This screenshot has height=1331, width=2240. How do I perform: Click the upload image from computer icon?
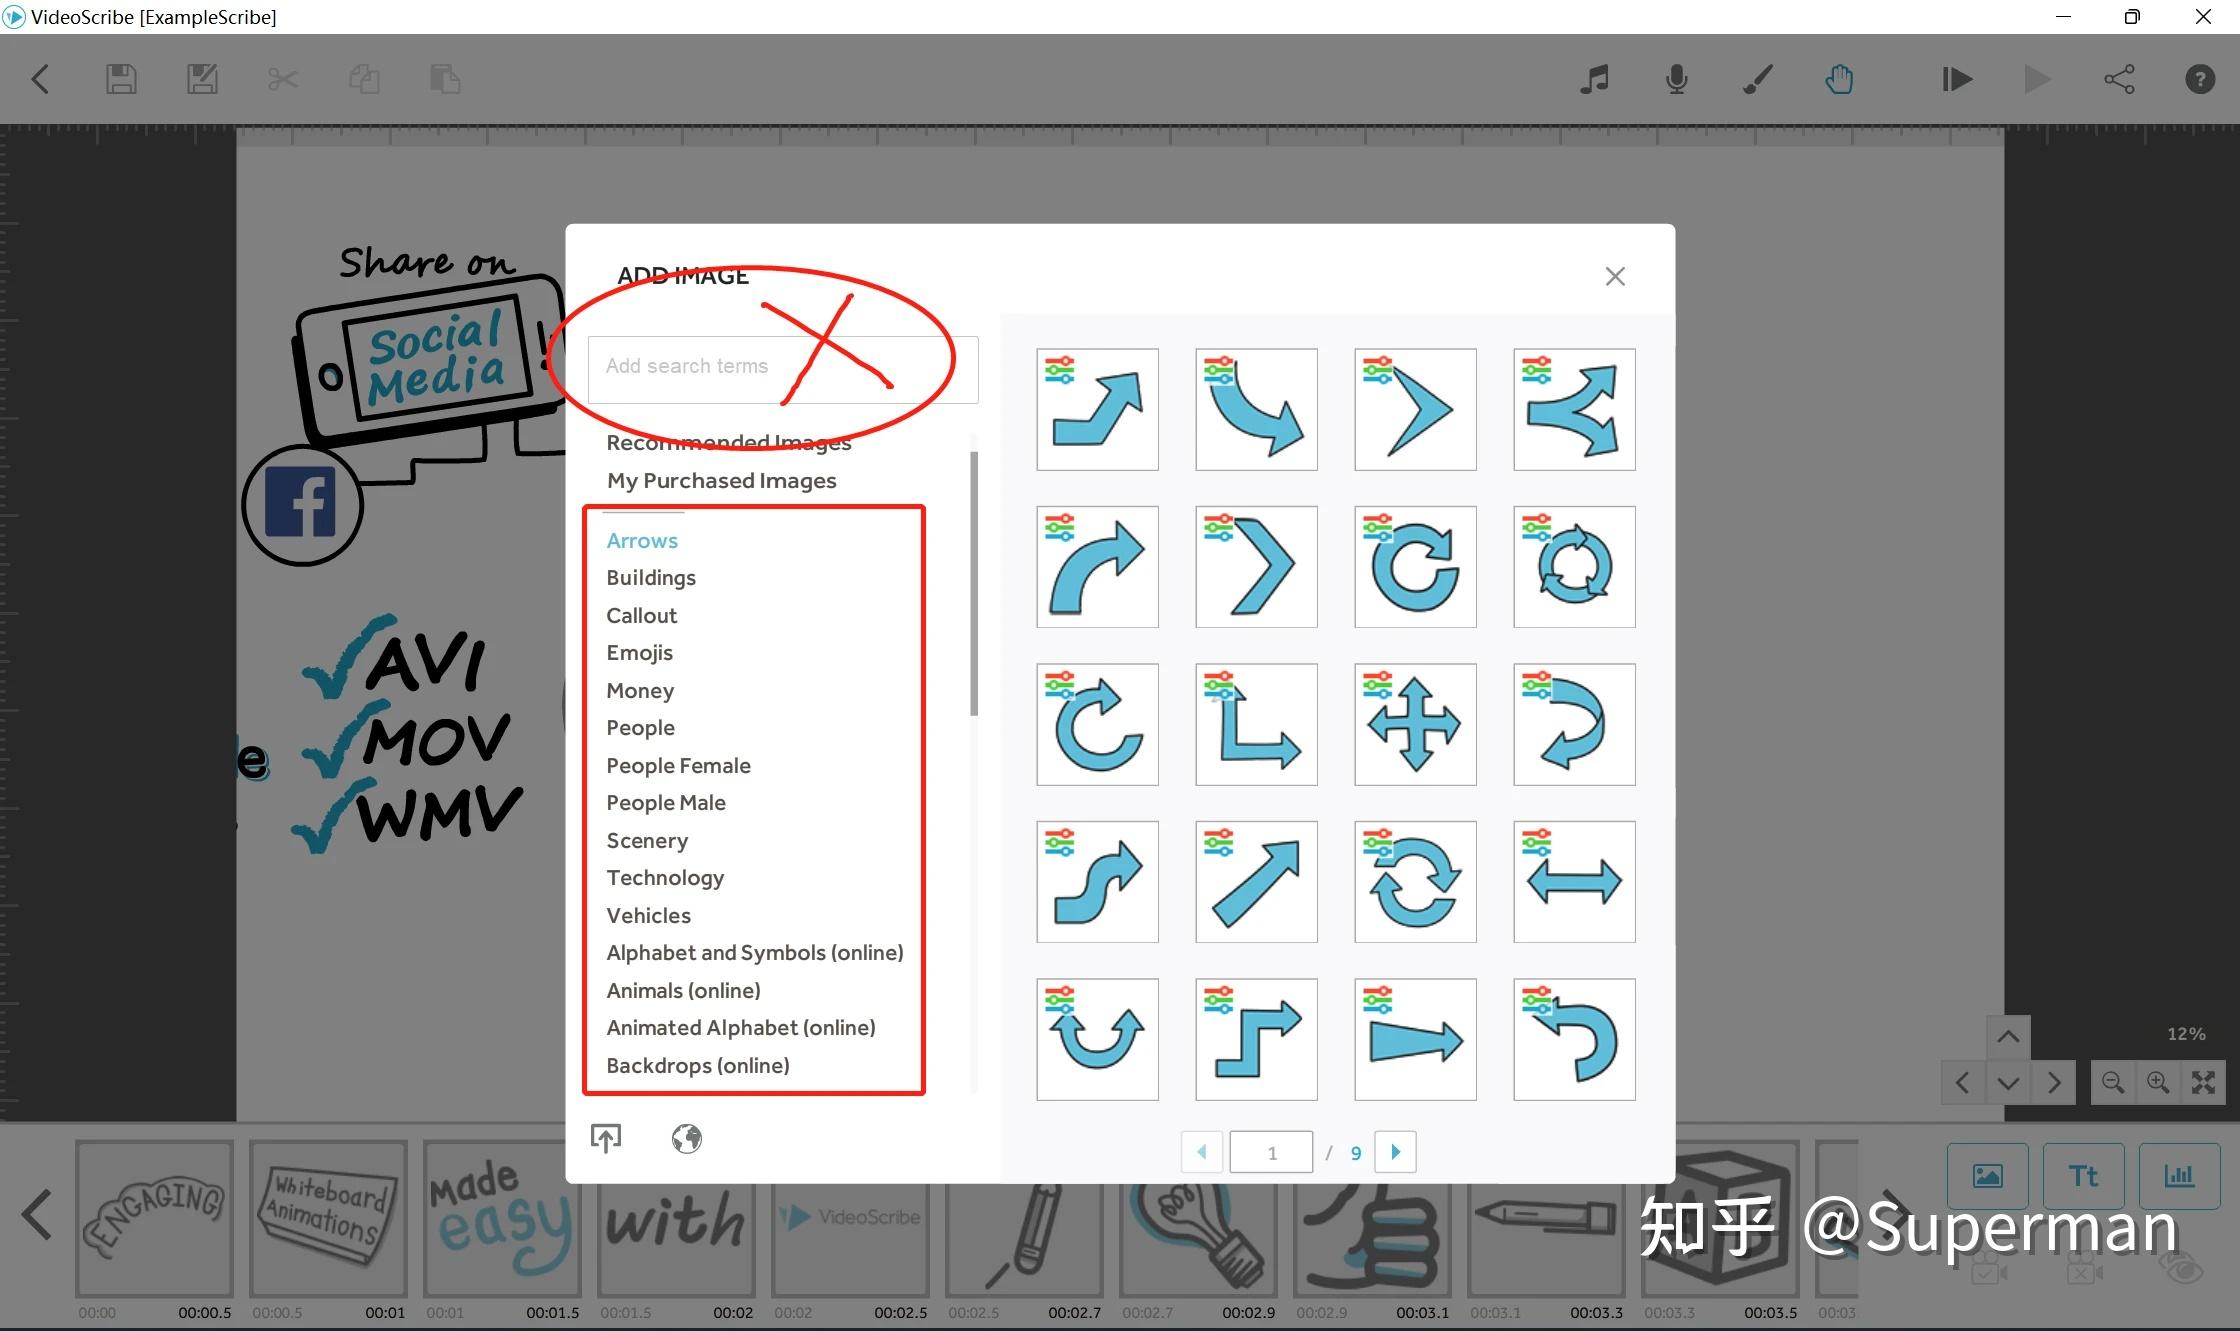tap(606, 1138)
